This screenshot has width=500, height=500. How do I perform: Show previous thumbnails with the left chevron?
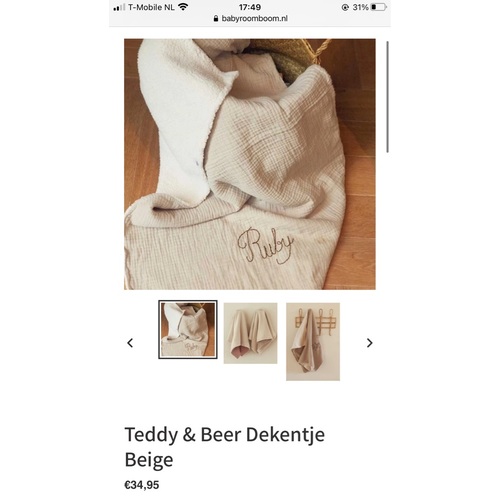[x=130, y=342]
